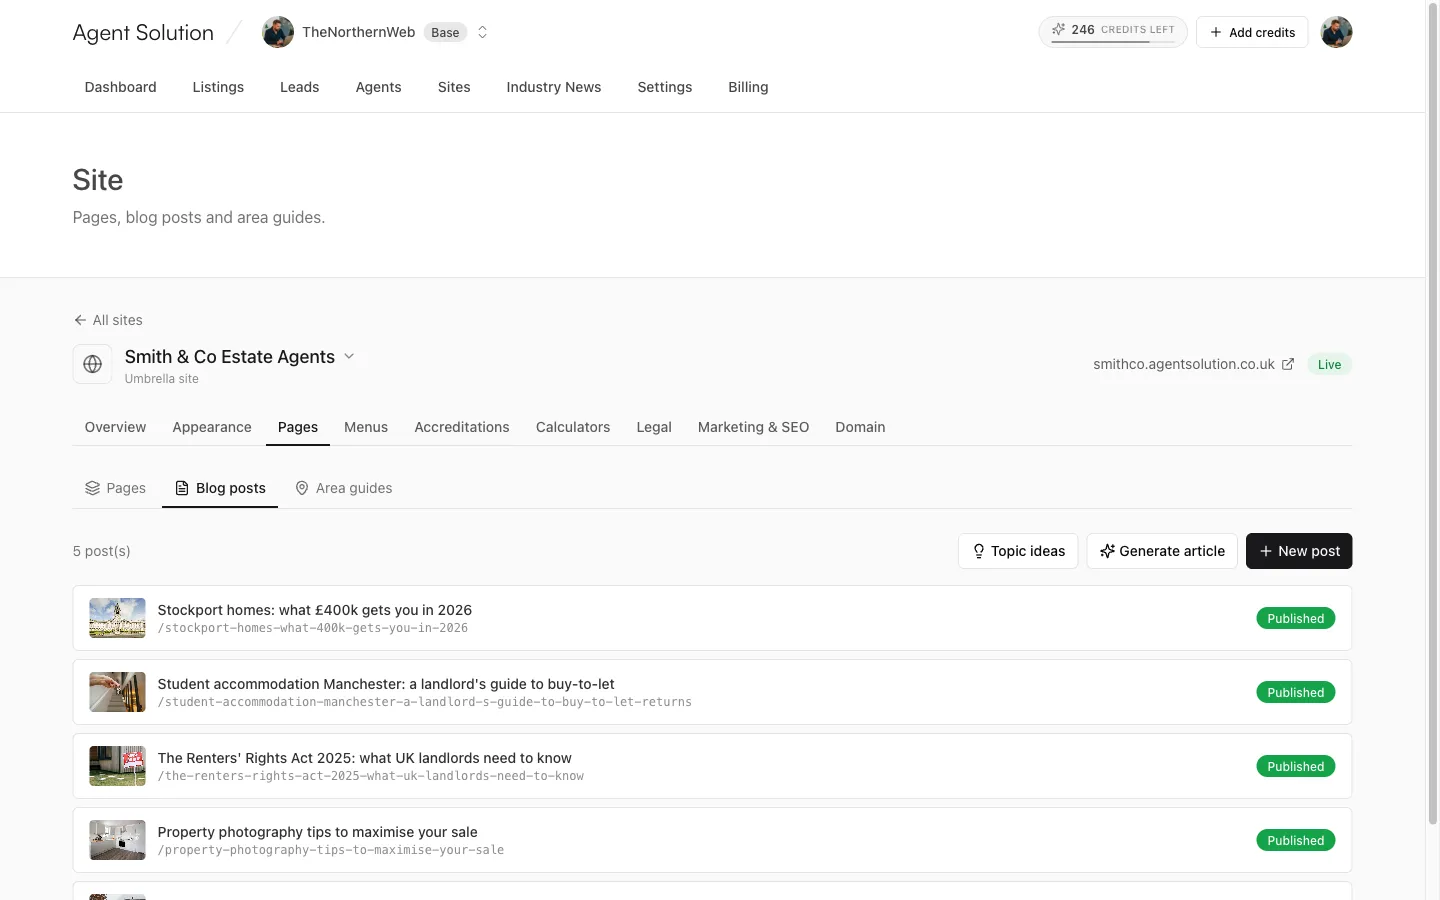Click the /the-renters-rights-act-2025 slug text
This screenshot has height=900, width=1440.
click(x=371, y=776)
